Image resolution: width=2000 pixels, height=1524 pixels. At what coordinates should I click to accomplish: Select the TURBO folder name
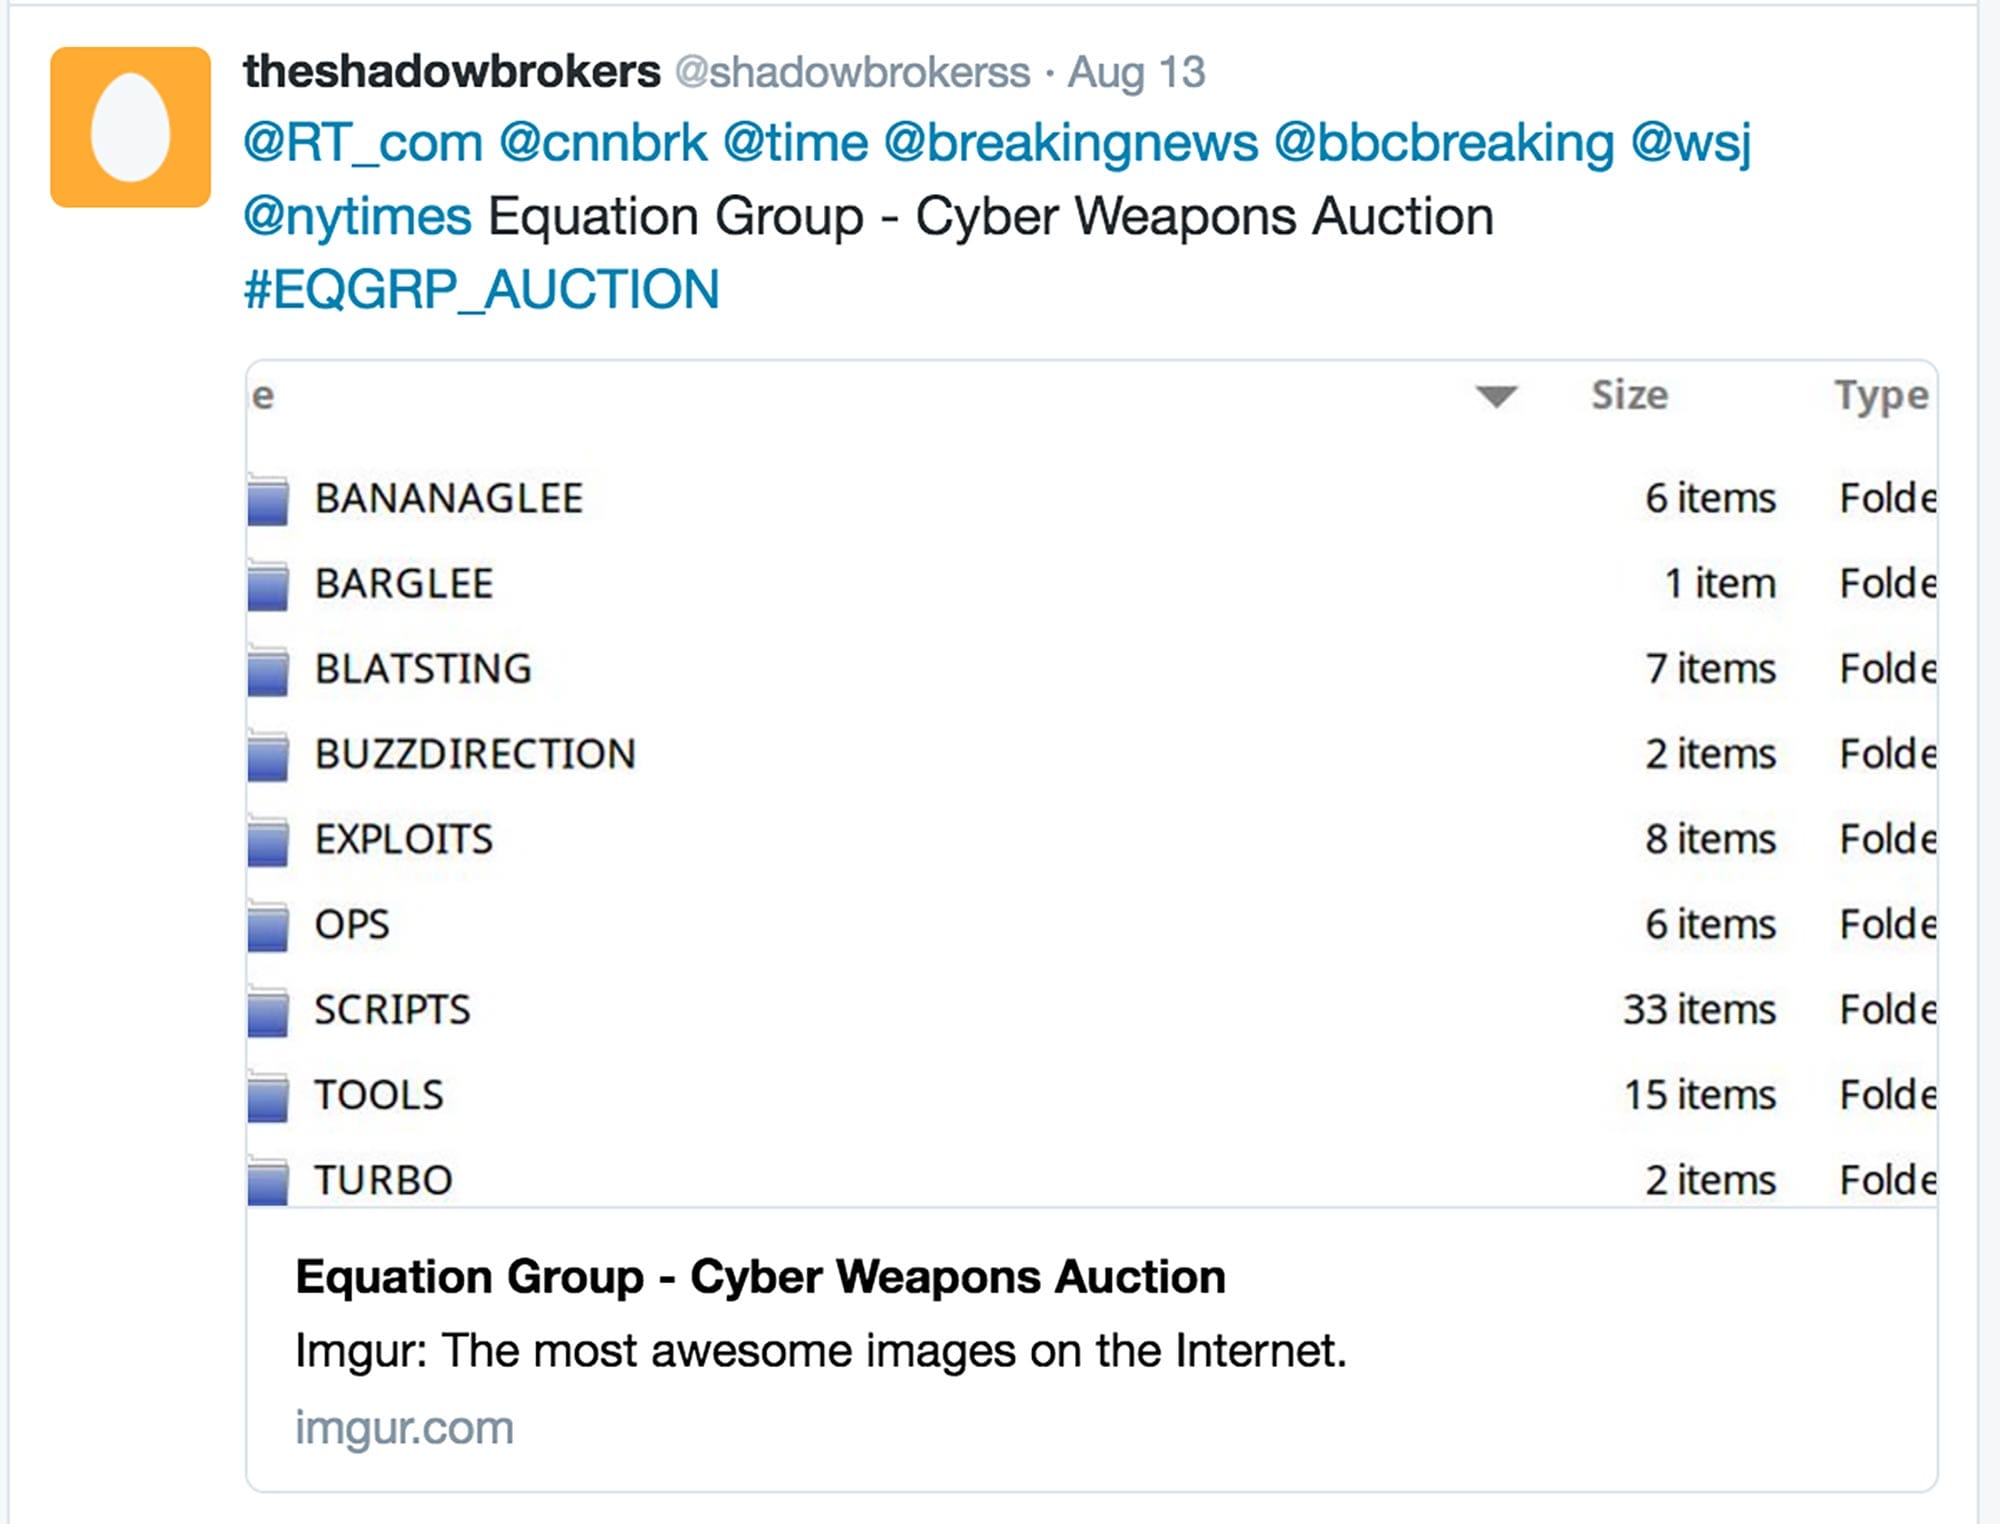(x=383, y=1181)
